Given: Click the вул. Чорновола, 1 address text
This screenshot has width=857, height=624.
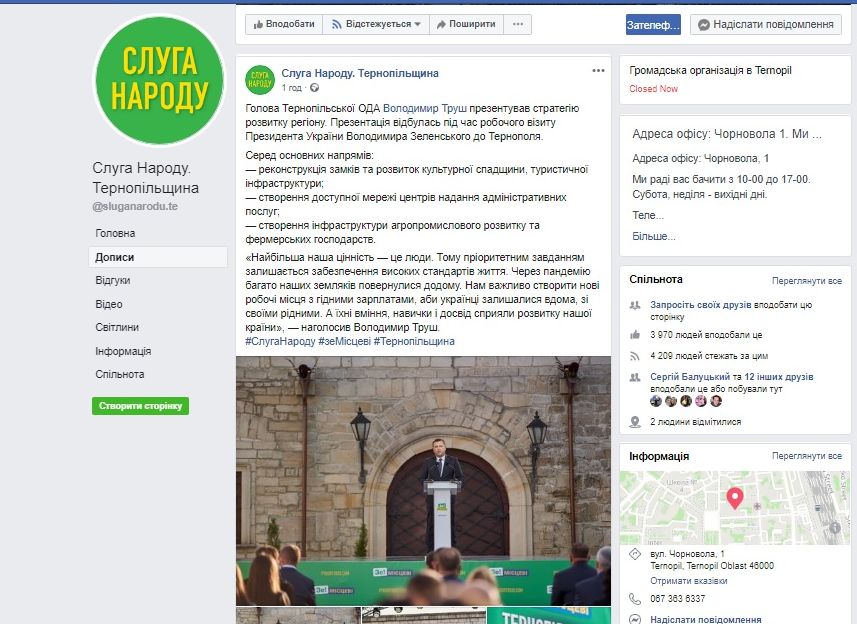Looking at the screenshot, I should point(687,554).
